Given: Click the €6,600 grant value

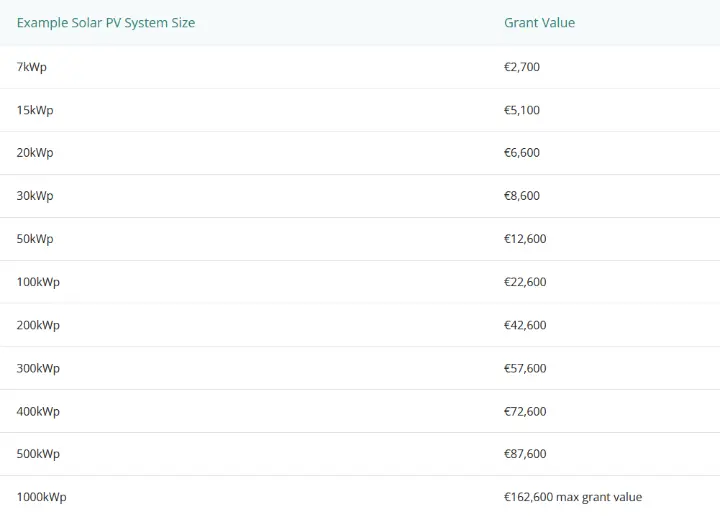Looking at the screenshot, I should click(522, 152).
